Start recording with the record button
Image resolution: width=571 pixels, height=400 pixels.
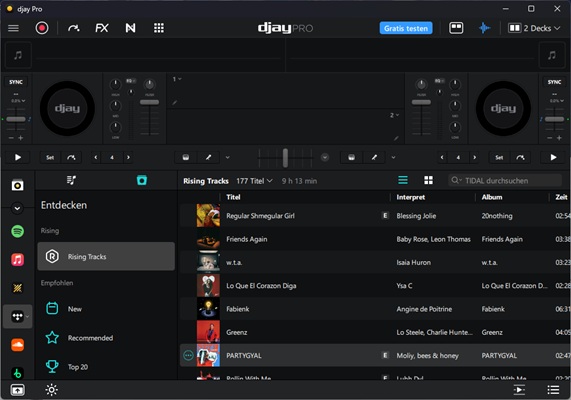pos(42,28)
